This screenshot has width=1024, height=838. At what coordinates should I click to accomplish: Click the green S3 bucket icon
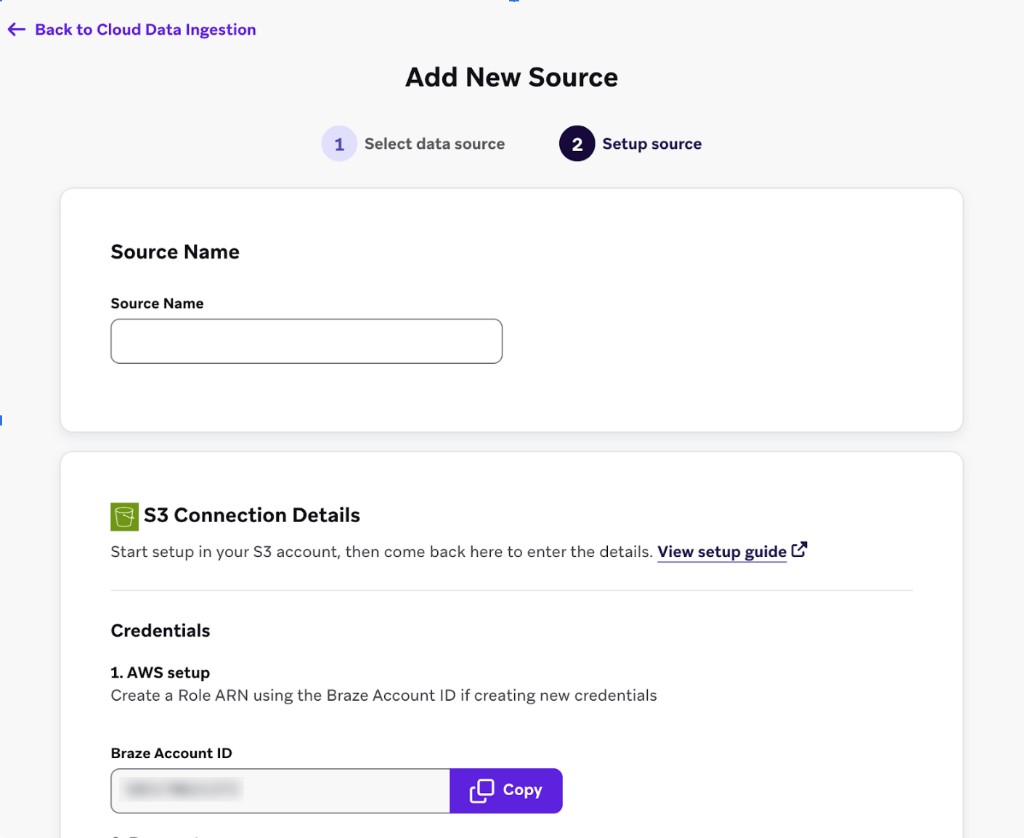click(x=124, y=516)
